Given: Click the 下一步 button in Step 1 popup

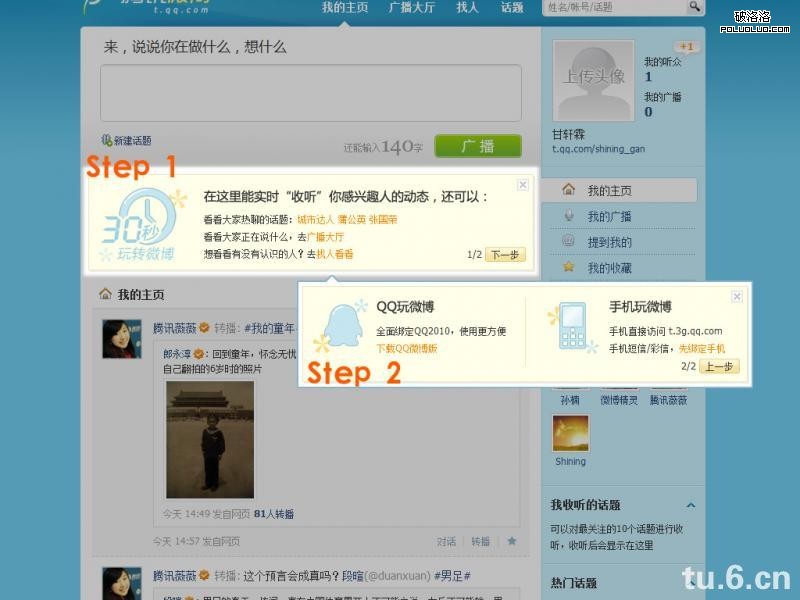Looking at the screenshot, I should click(505, 255).
